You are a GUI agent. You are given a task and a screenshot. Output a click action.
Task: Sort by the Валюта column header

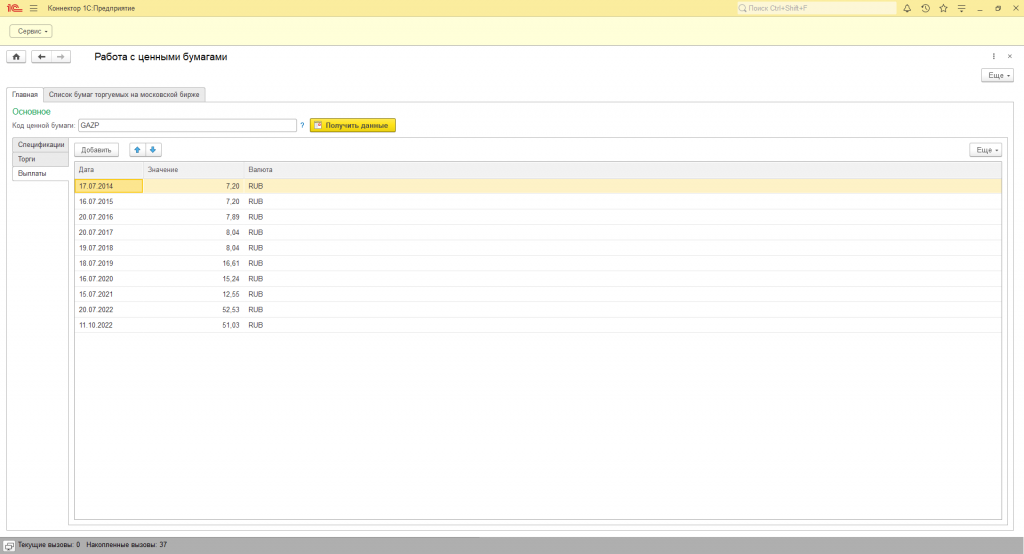click(623, 170)
